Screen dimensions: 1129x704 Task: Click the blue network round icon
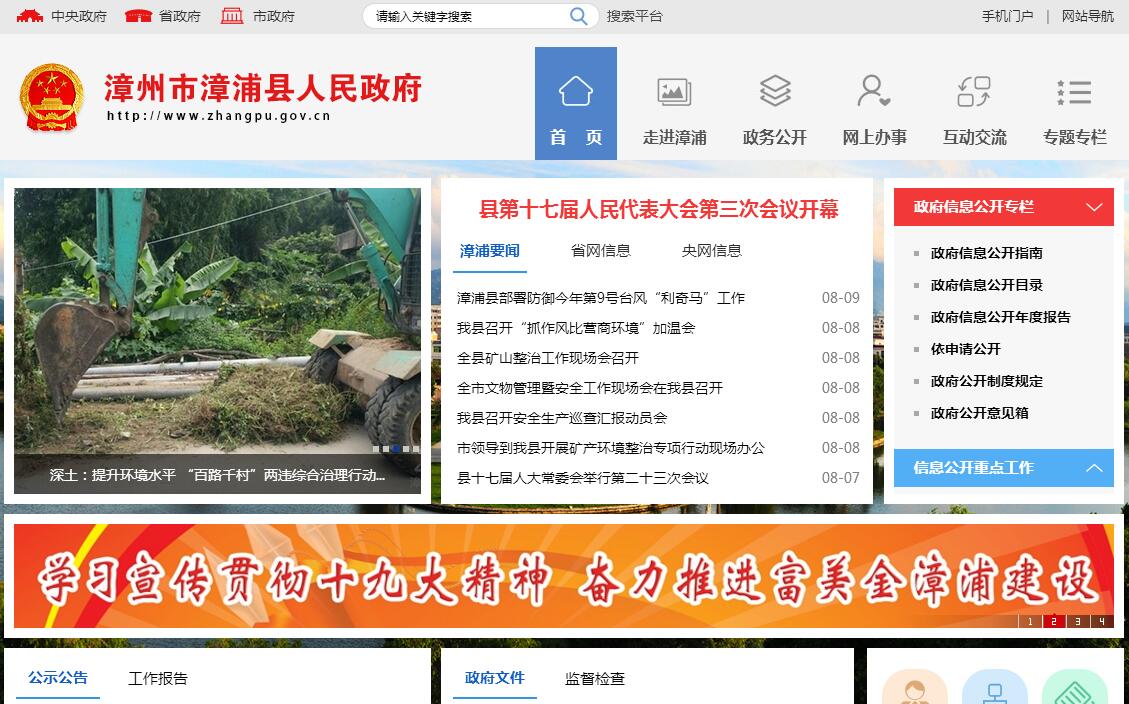(995, 687)
